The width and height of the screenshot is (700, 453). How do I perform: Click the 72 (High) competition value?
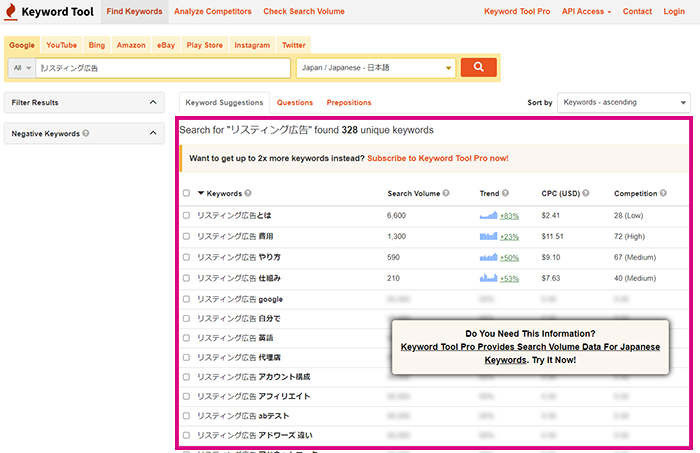(x=629, y=237)
